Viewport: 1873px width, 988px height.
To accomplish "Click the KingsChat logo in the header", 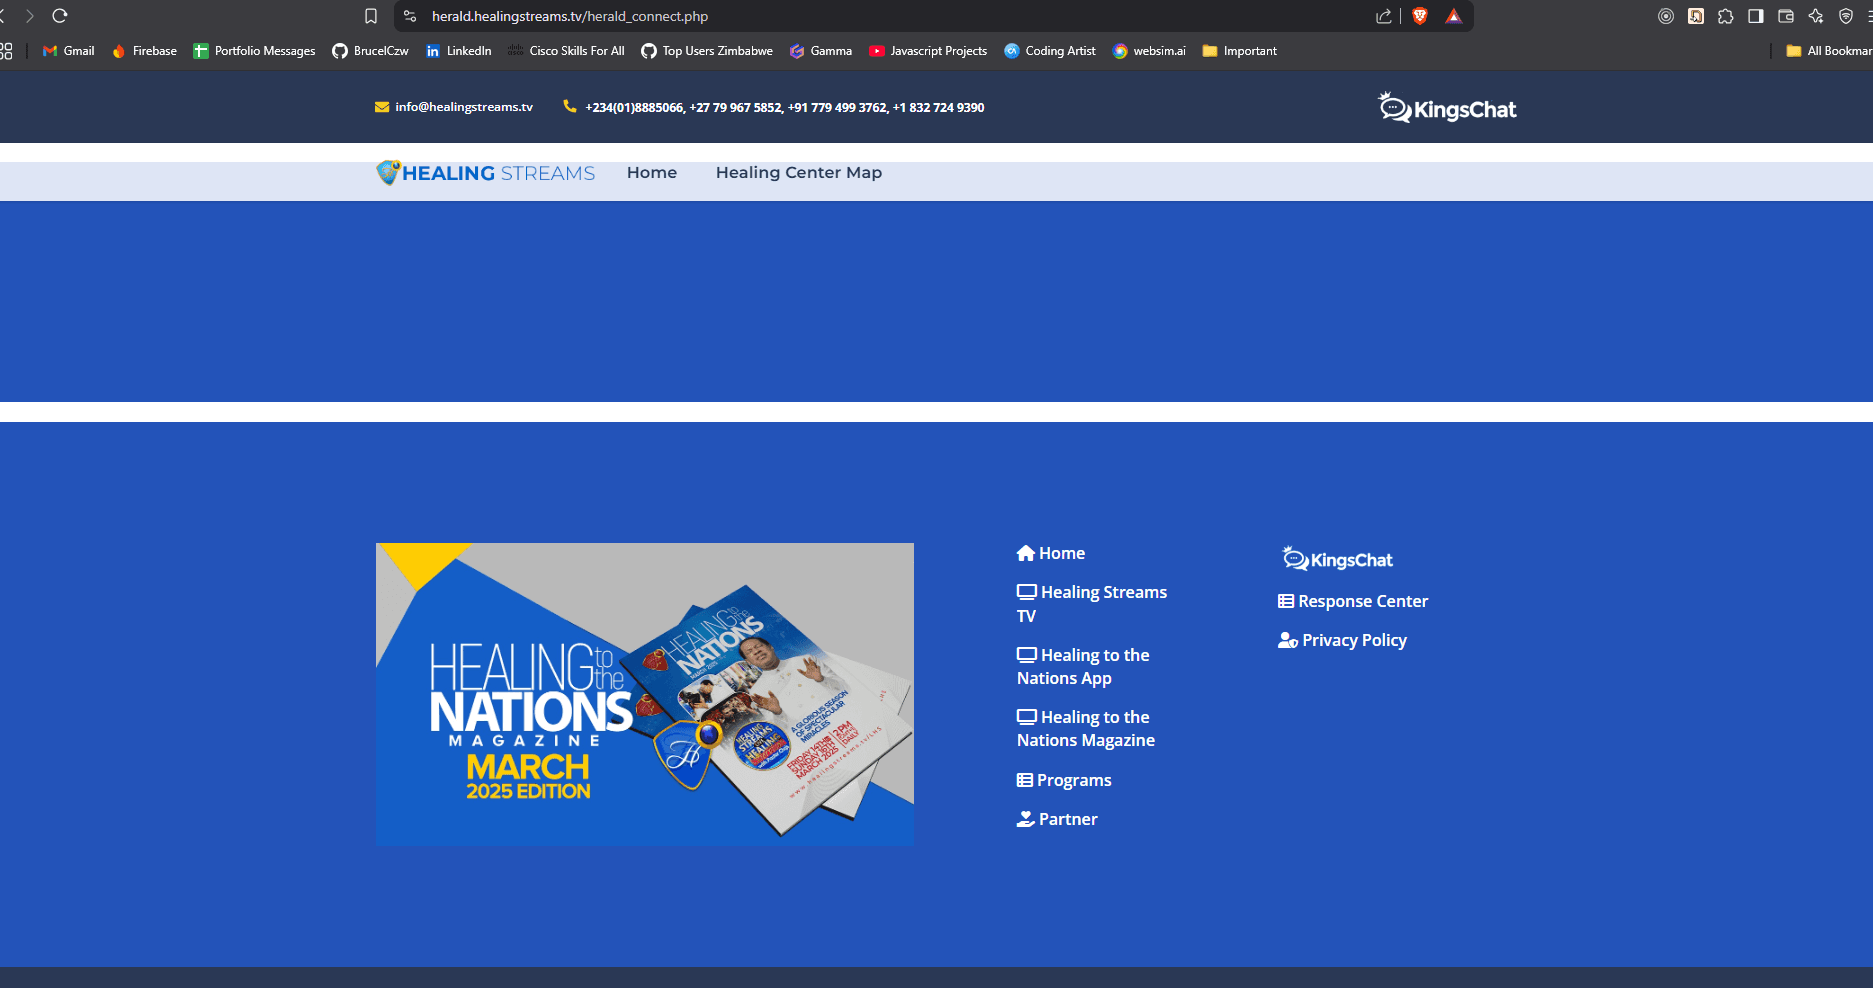I will (x=1447, y=107).
